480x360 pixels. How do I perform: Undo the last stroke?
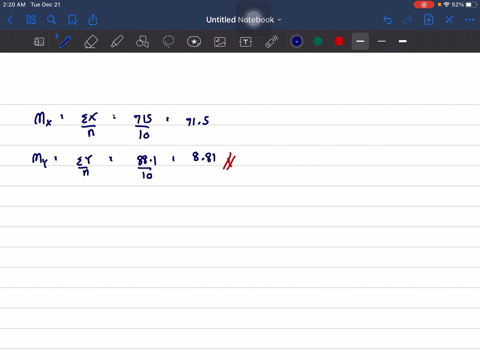(387, 20)
